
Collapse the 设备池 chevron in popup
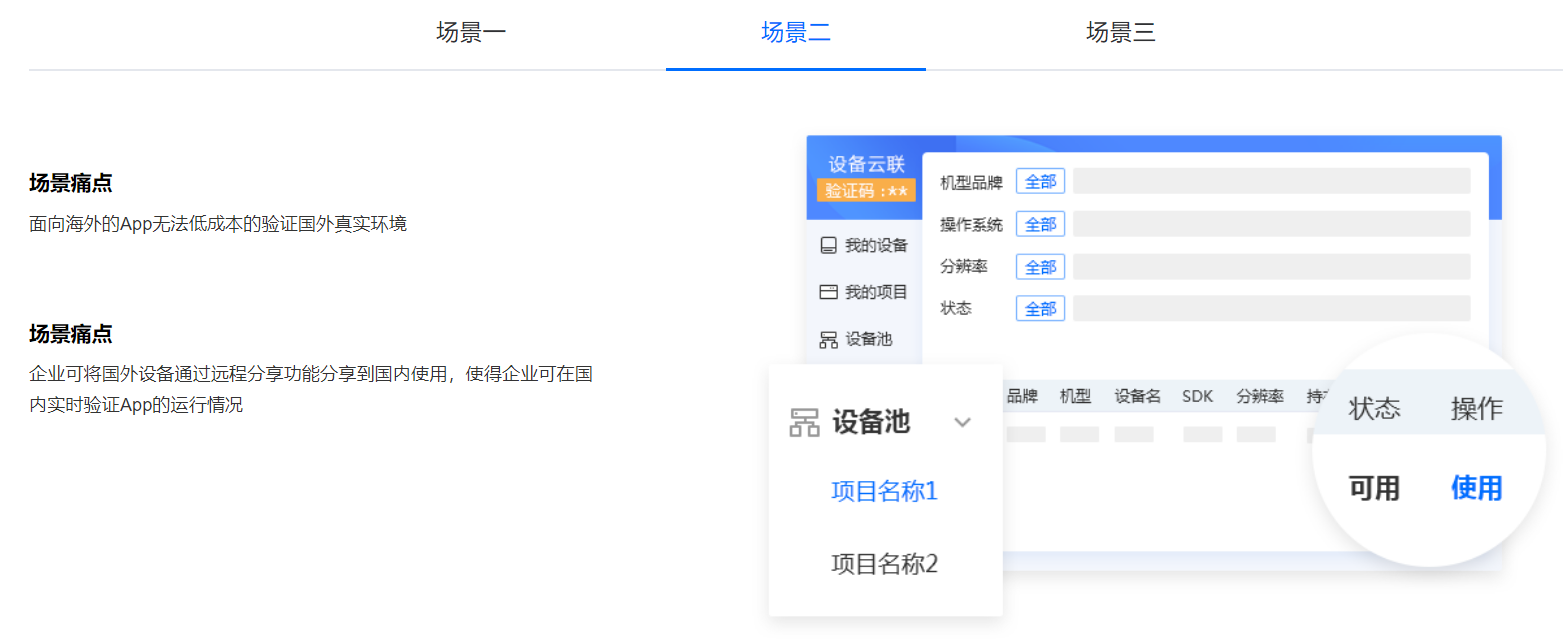(x=962, y=422)
